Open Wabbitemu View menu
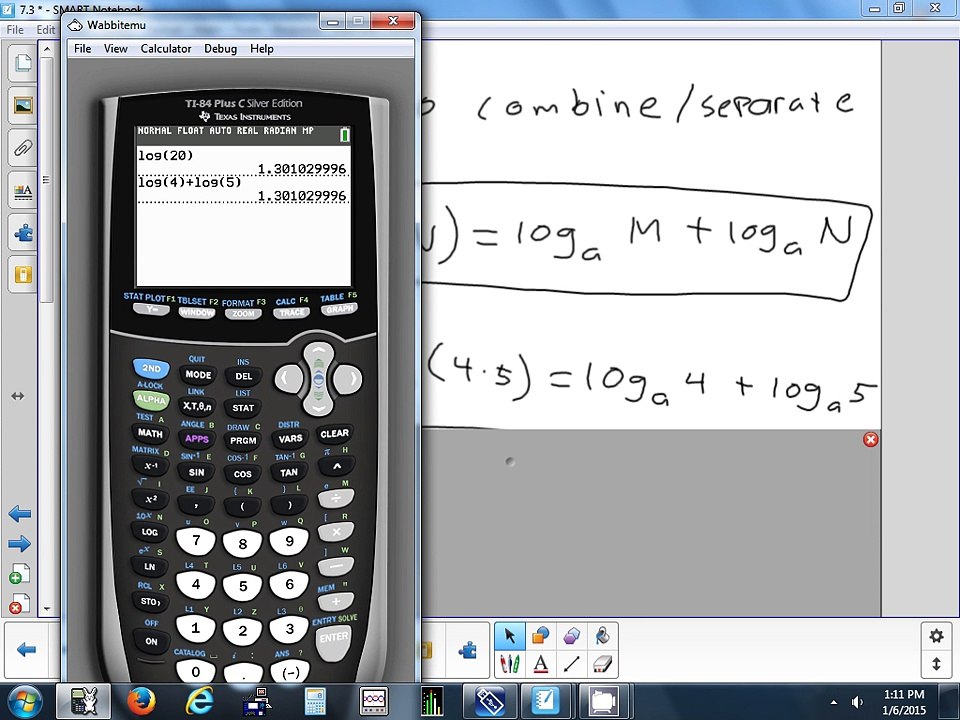Viewport: 960px width, 720px height. (116, 49)
